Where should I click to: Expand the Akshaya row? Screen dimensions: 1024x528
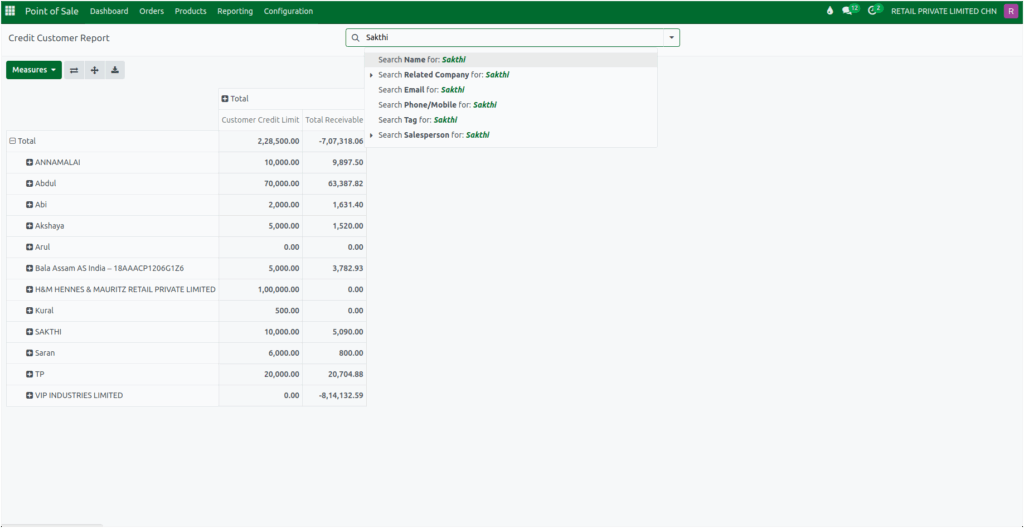pos(29,226)
